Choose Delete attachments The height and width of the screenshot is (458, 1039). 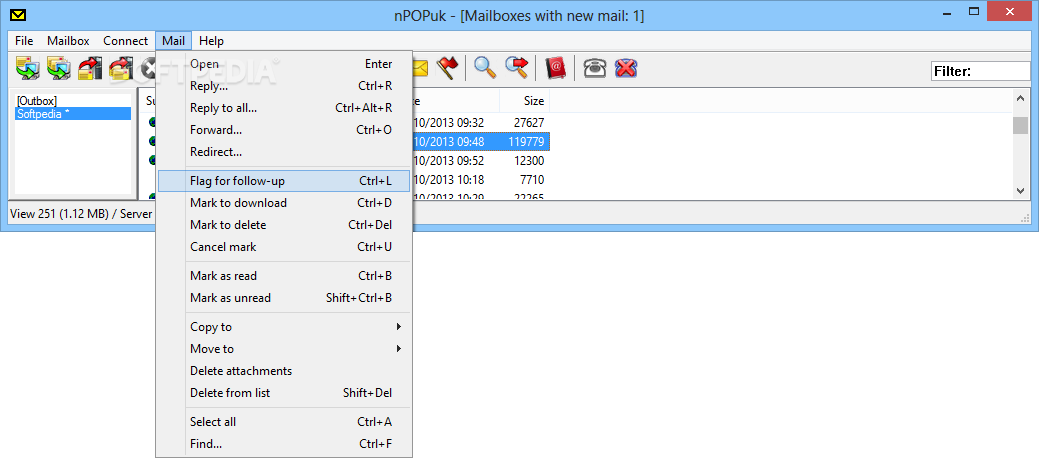pyautogui.click(x=284, y=371)
